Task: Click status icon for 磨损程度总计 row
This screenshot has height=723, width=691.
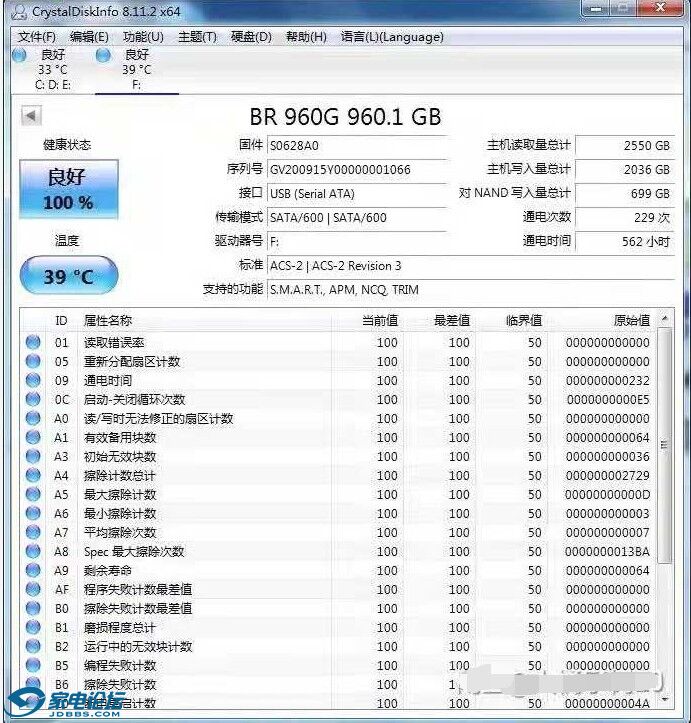Action: 33,627
